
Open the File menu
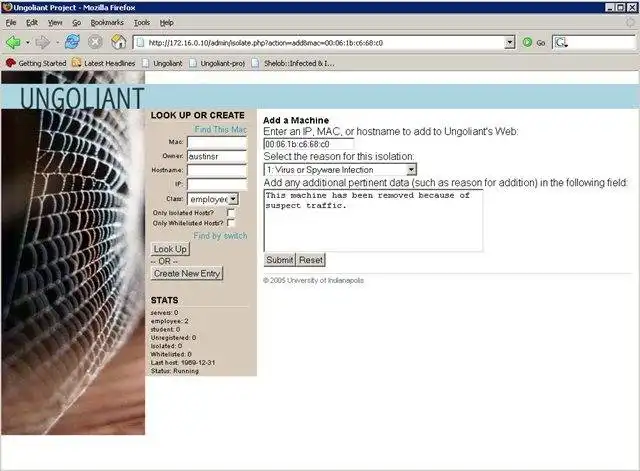coord(11,23)
